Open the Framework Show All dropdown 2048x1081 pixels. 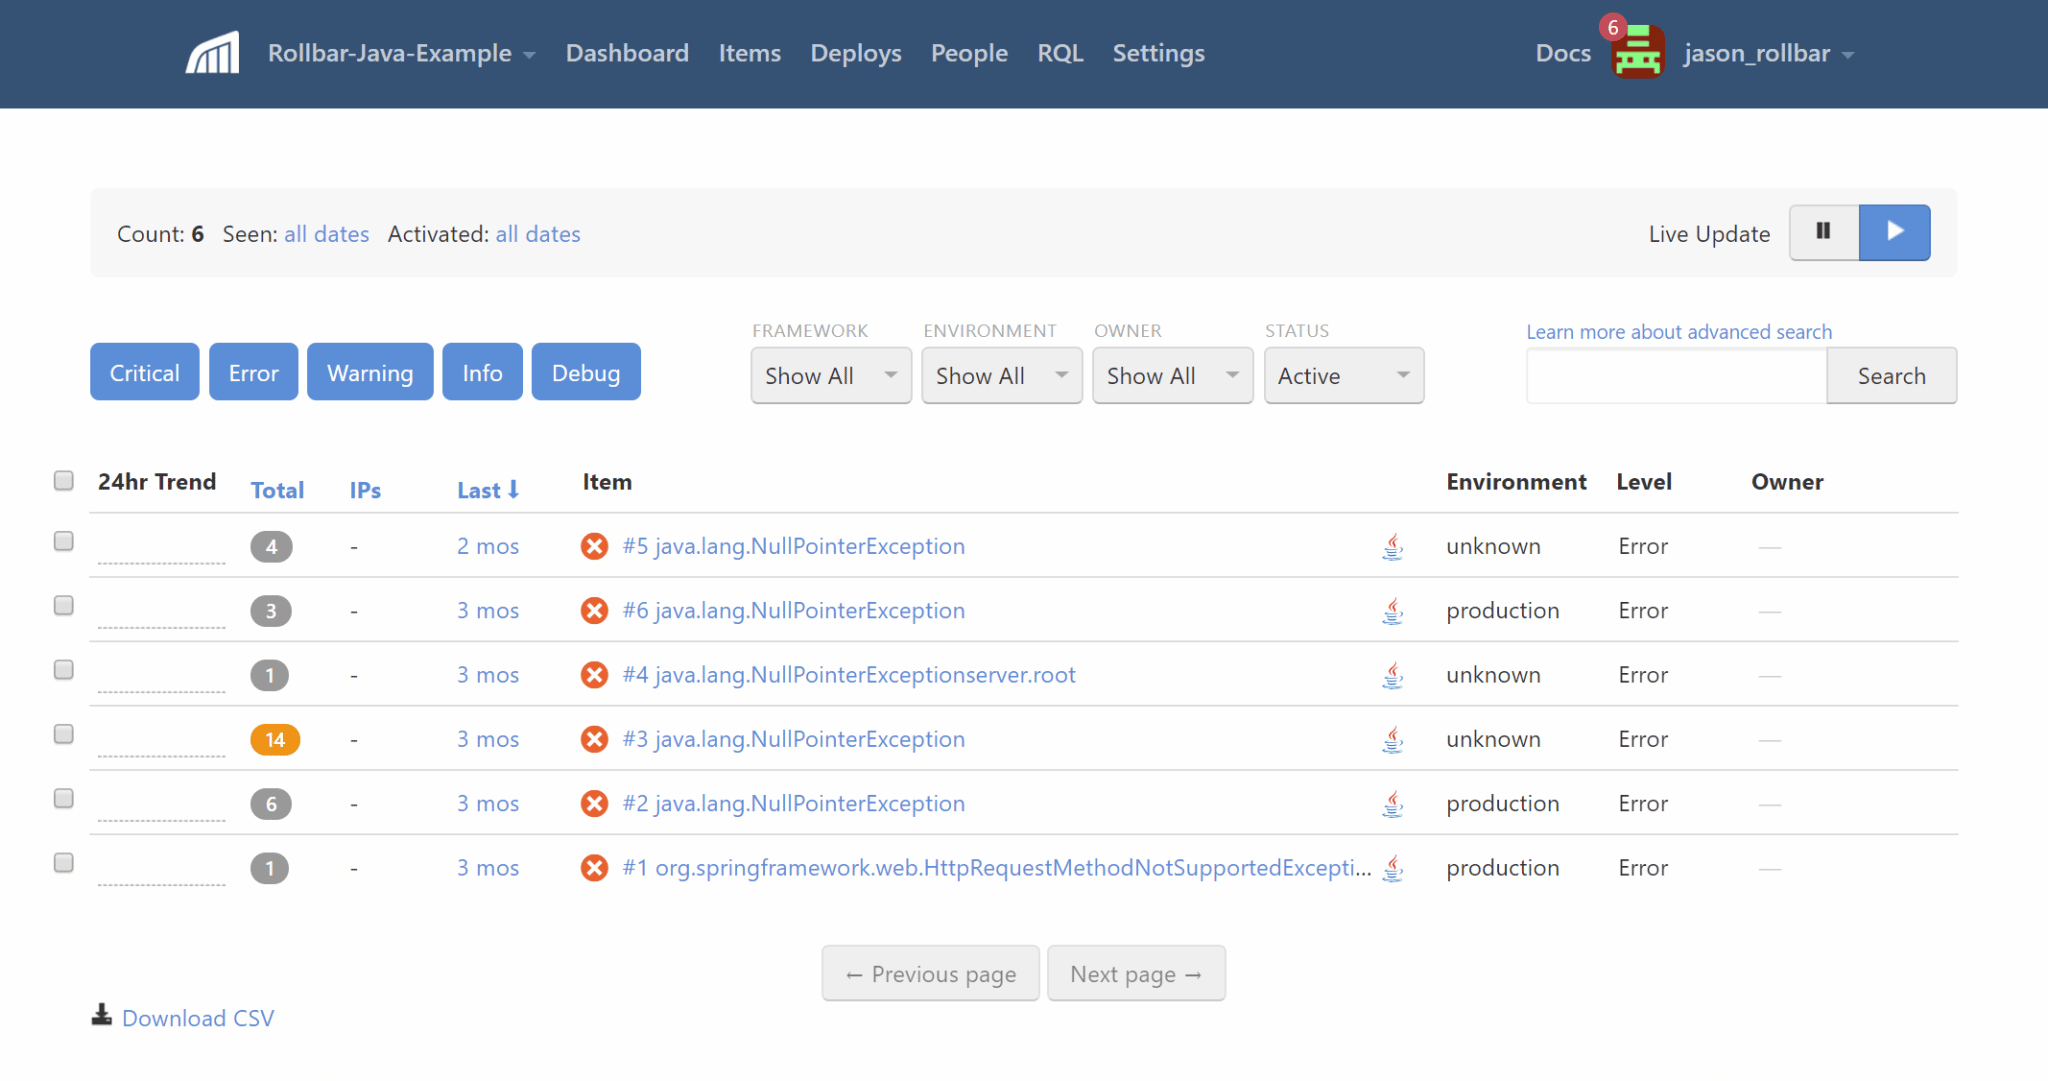click(x=830, y=375)
